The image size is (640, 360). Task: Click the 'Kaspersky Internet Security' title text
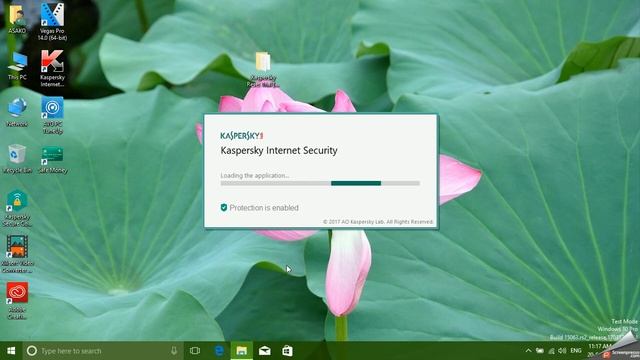279,151
